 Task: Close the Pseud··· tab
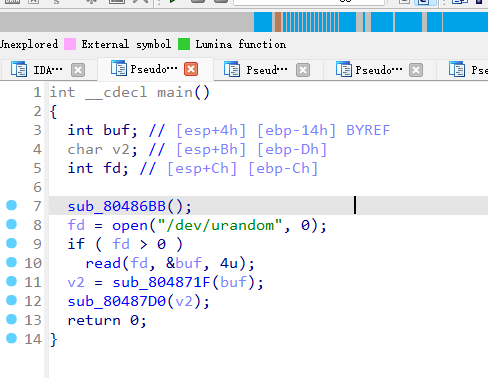click(303, 70)
